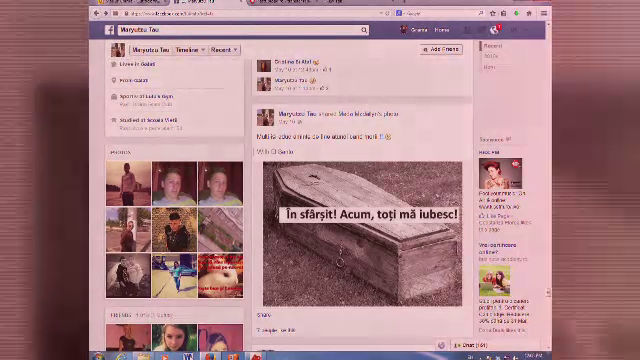This screenshot has width=640, height=360.
Task: Click the browser forward arrow
Action: [x=106, y=13]
